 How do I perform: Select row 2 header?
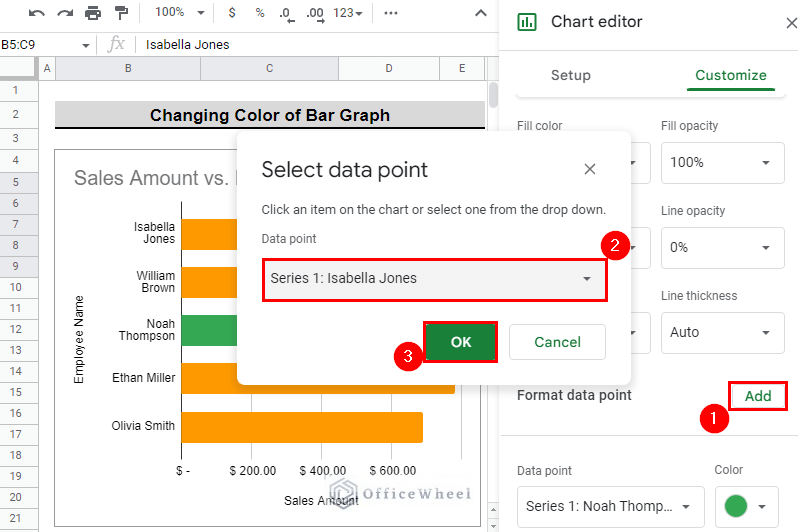(16, 114)
